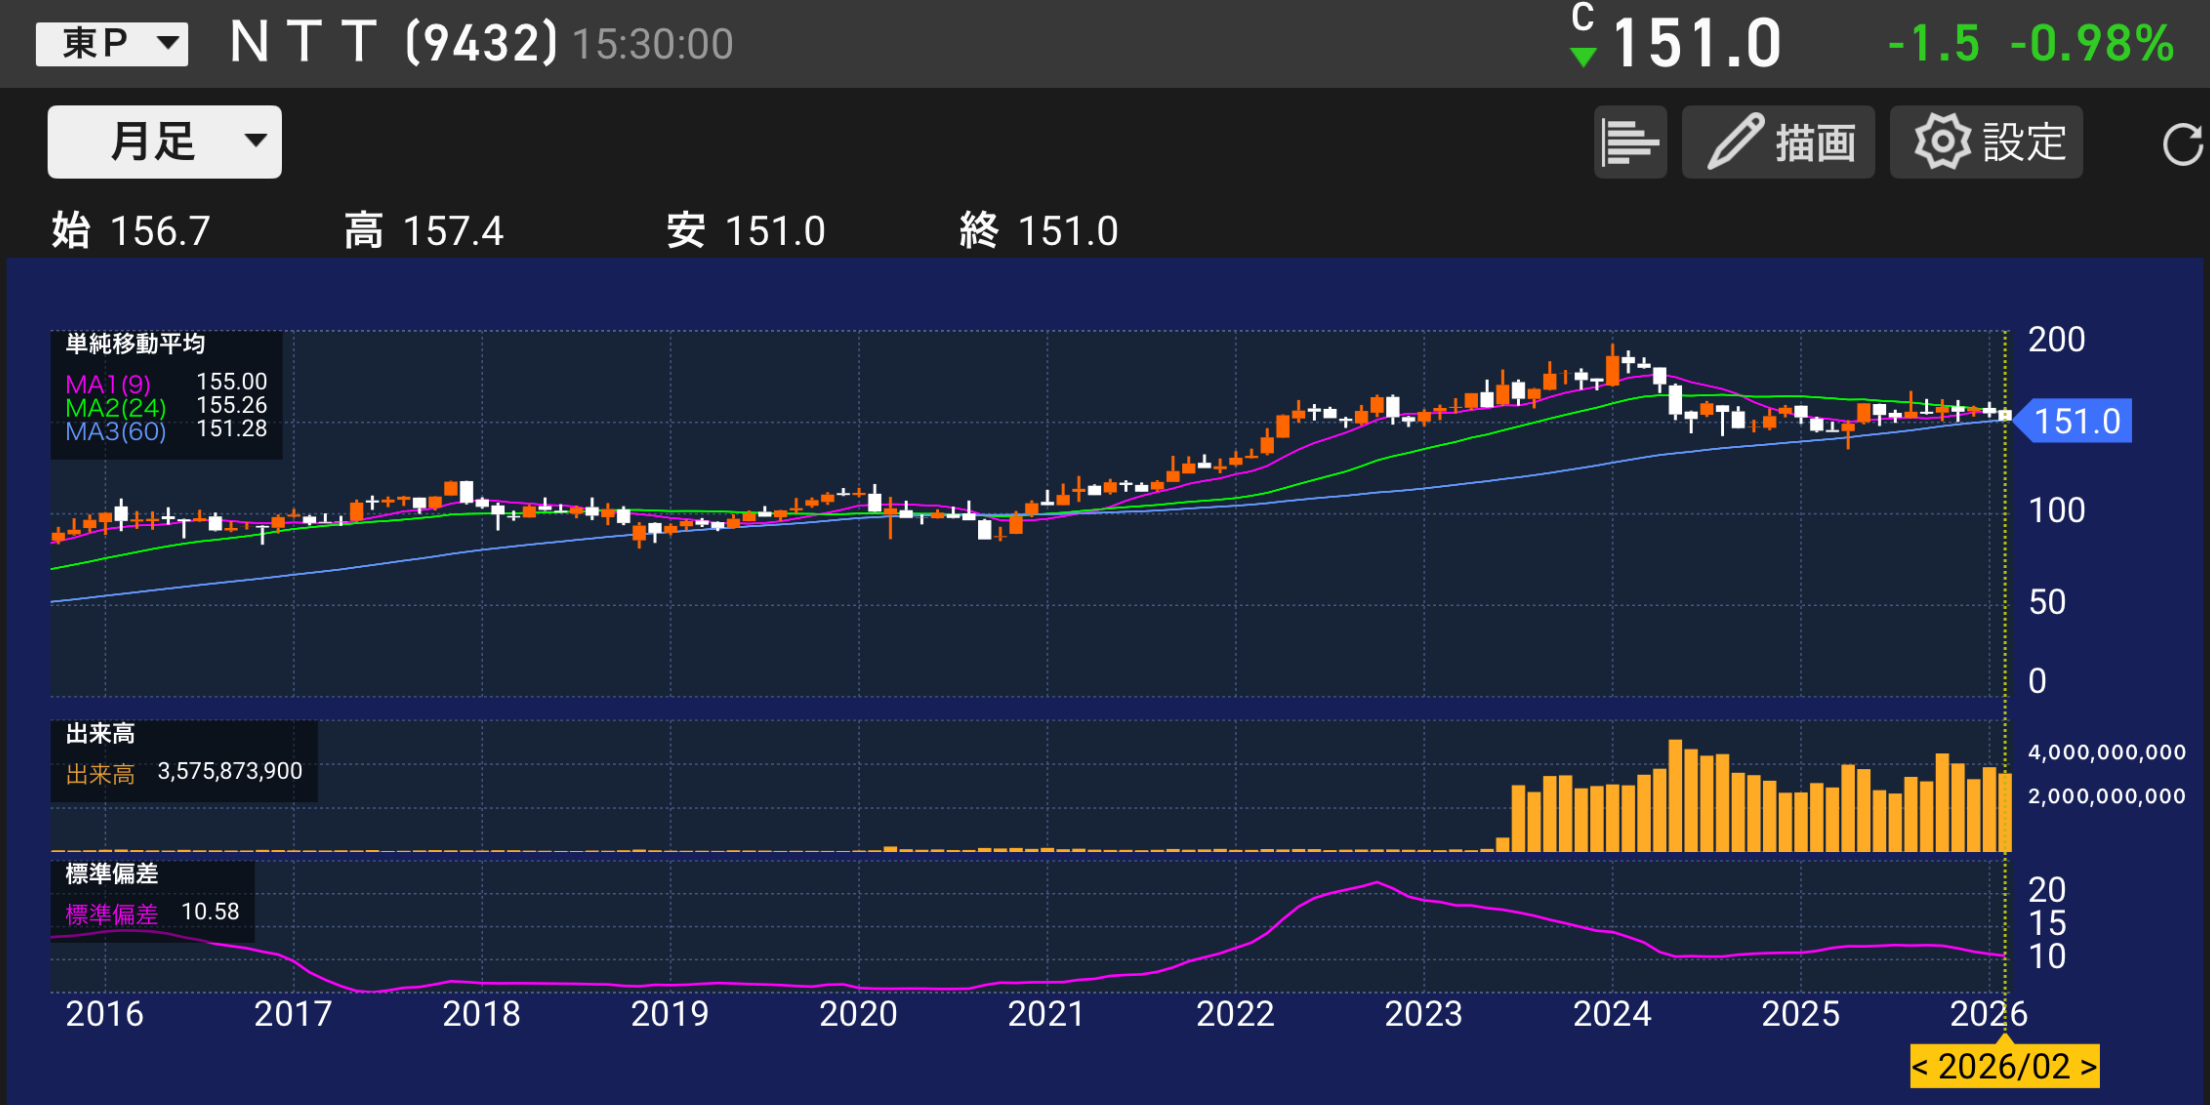Click the 標準偏差 indicator label
This screenshot has height=1105, width=2210.
112,874
